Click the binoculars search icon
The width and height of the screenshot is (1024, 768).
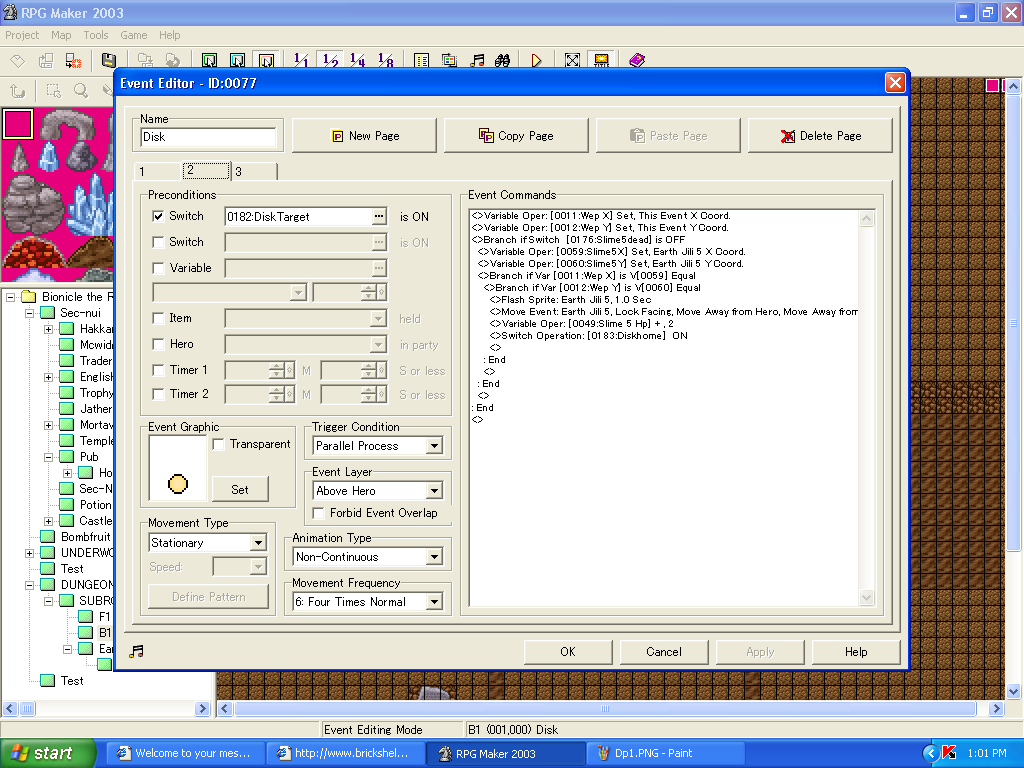[x=503, y=61]
